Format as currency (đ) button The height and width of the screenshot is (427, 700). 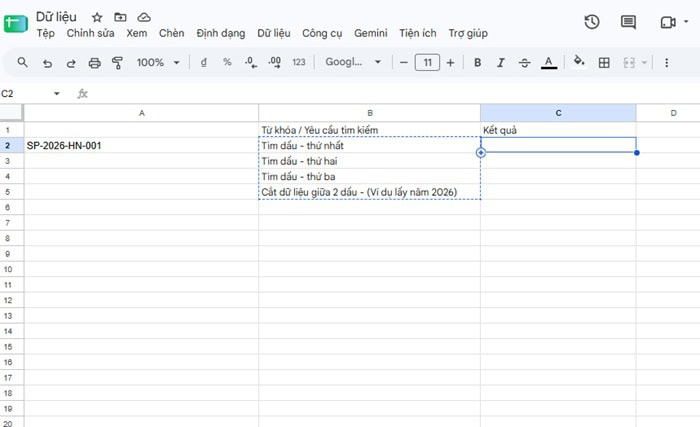tap(204, 63)
